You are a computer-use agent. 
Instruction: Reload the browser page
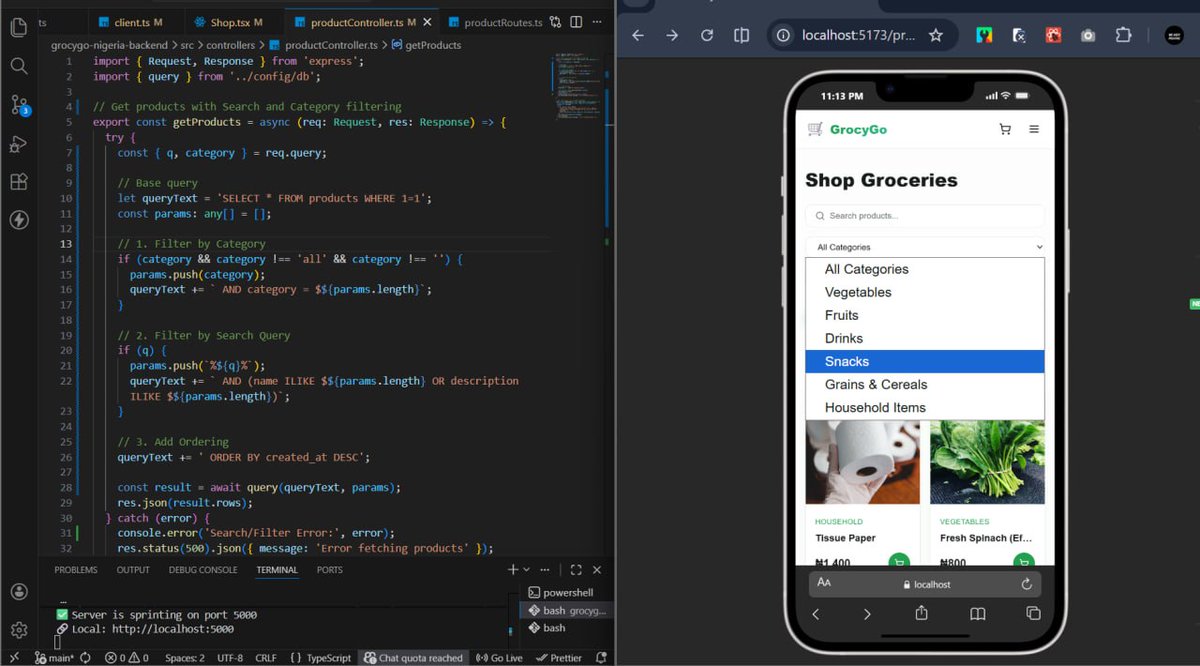tap(707, 35)
